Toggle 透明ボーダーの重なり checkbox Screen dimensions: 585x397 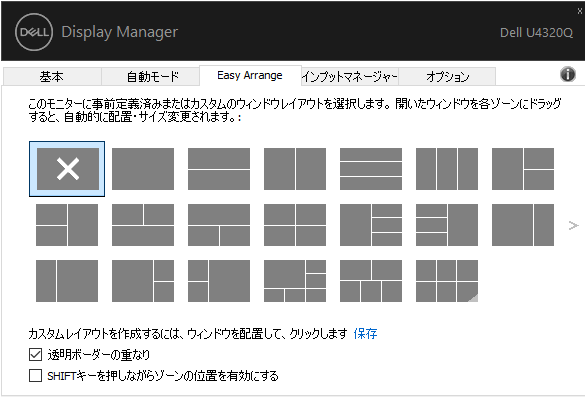tap(35, 354)
